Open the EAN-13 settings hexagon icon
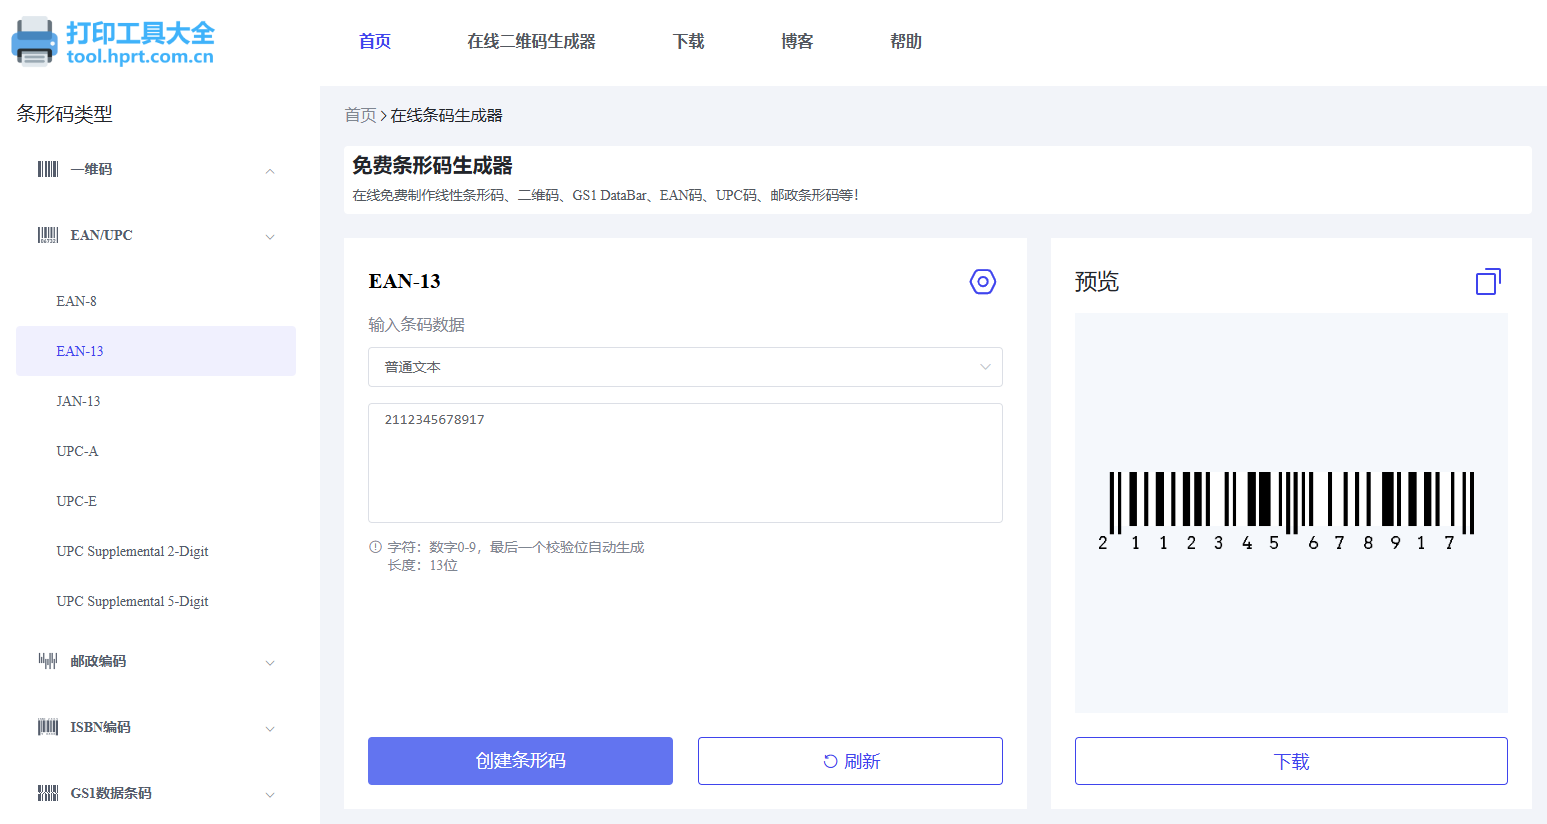 tap(983, 282)
